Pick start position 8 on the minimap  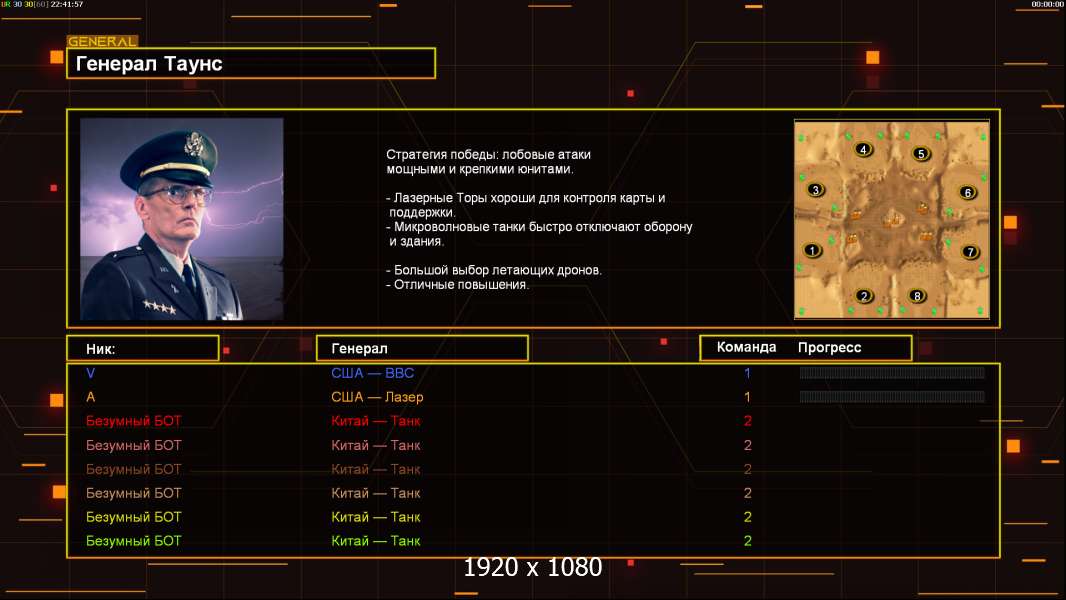pyautogui.click(x=917, y=296)
